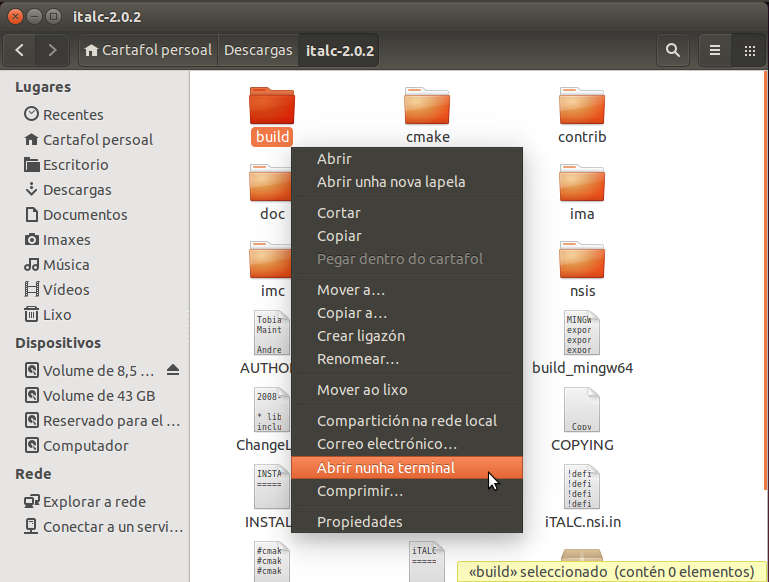Click the file pane's vertical scrollbar
The width and height of the screenshot is (769, 582).
[766, 279]
